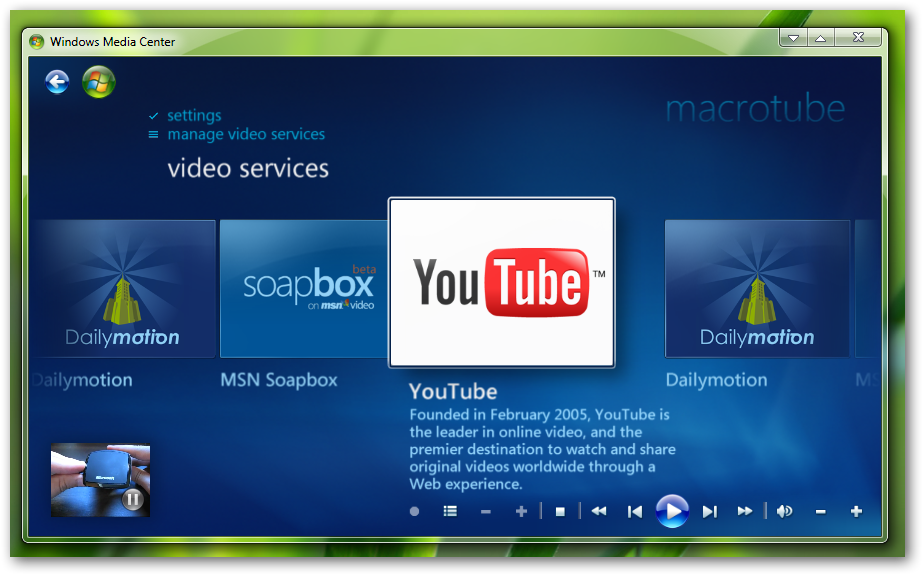This screenshot has width=923, height=575.
Task: Click the pause overlay icon on the preview
Action: 133,500
